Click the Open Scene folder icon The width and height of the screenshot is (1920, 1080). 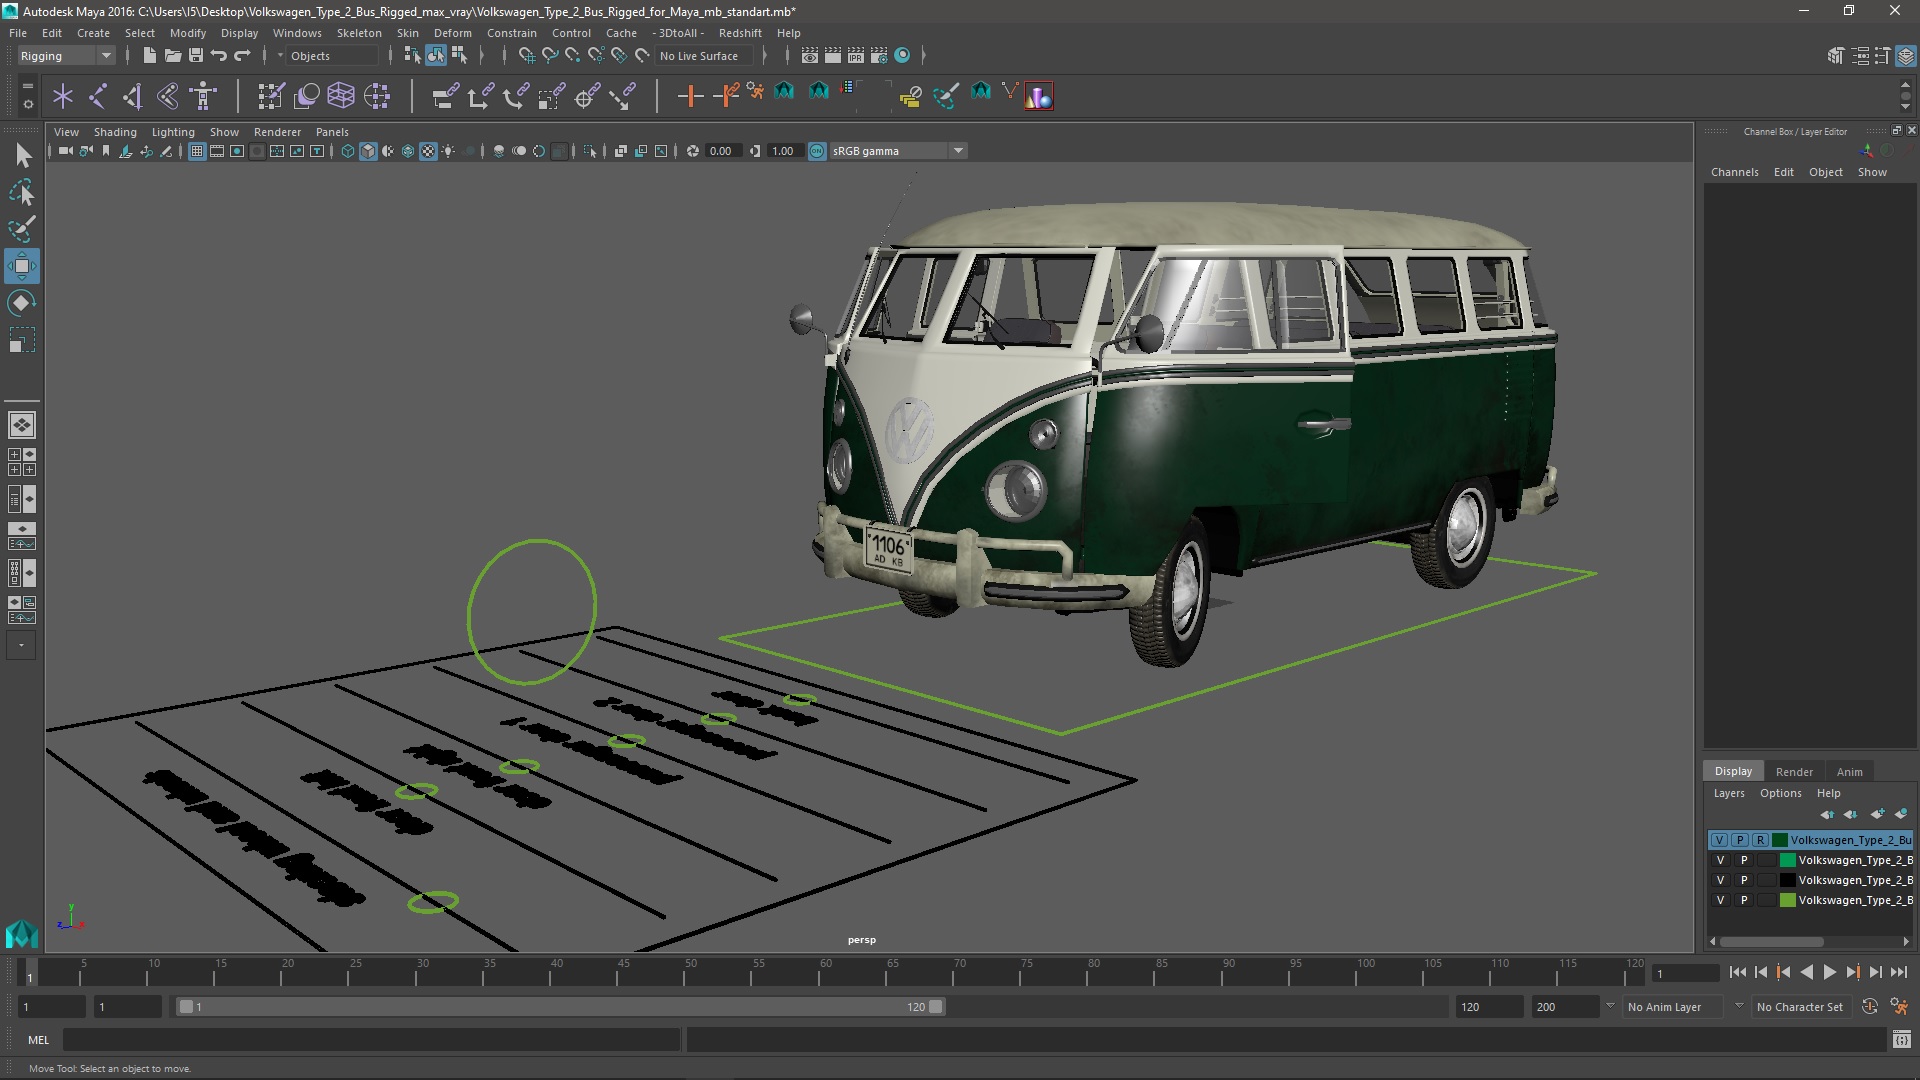[172, 56]
